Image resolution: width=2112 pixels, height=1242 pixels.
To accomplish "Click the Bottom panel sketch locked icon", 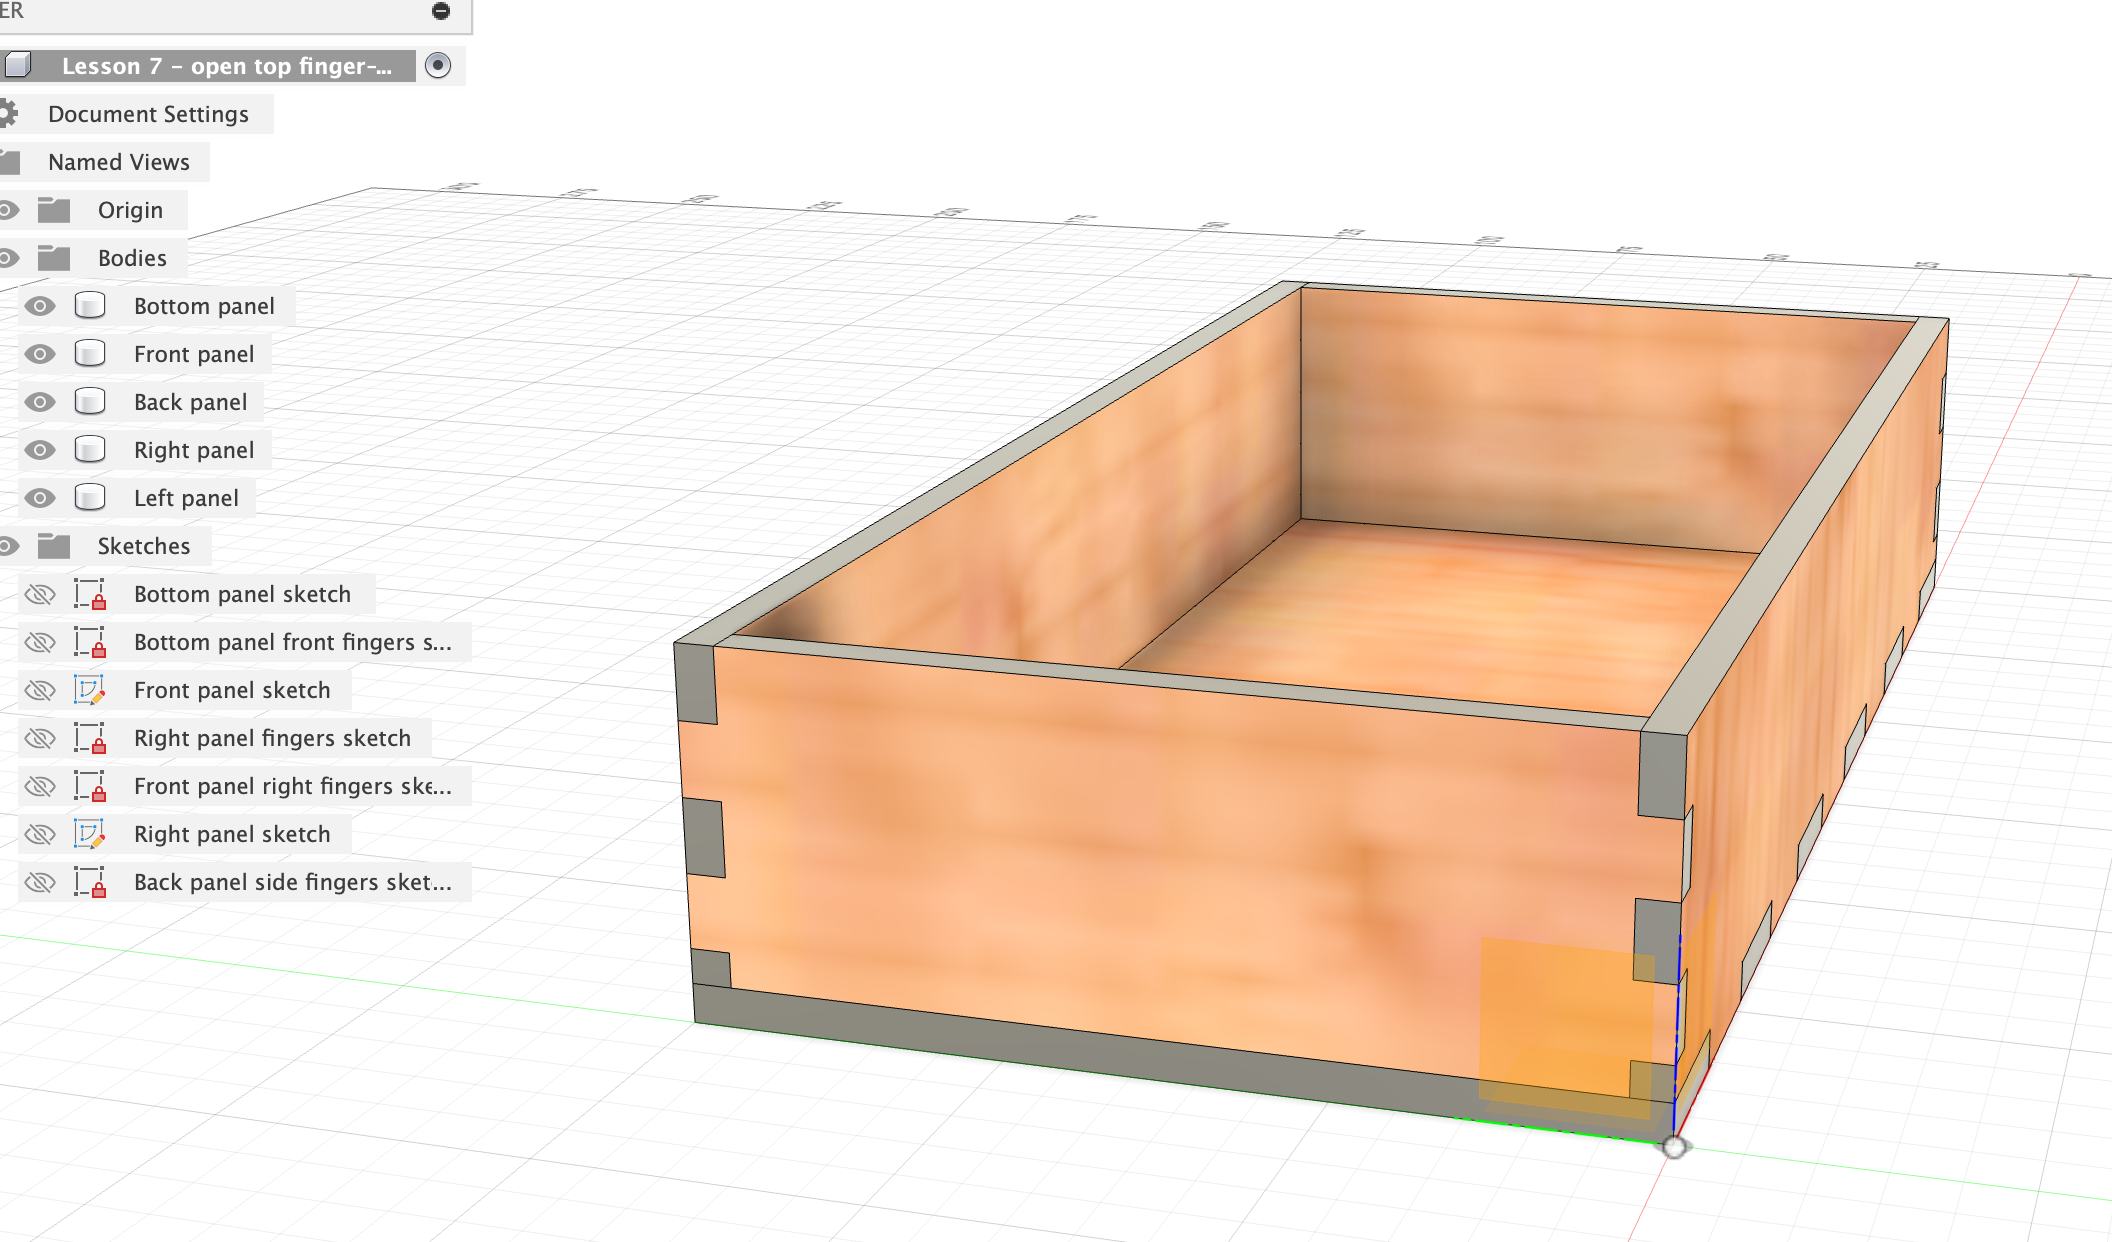I will click(90, 594).
